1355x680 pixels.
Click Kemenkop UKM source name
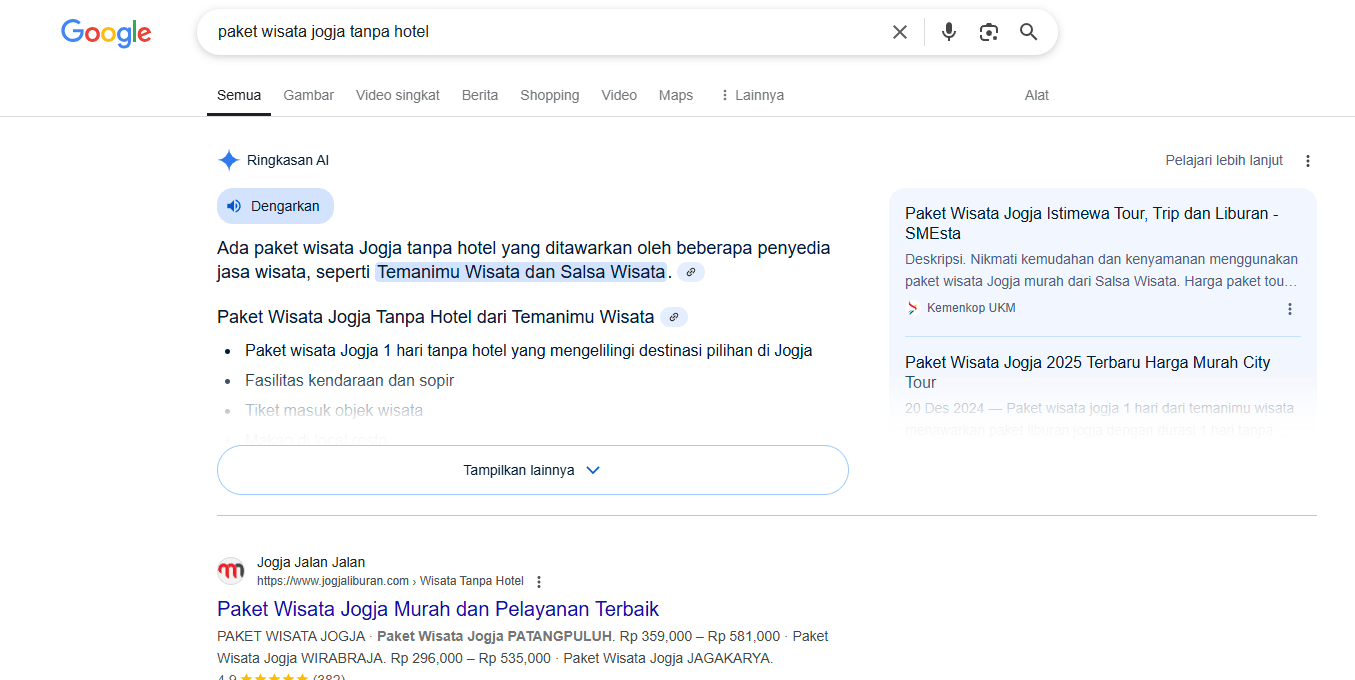971,308
